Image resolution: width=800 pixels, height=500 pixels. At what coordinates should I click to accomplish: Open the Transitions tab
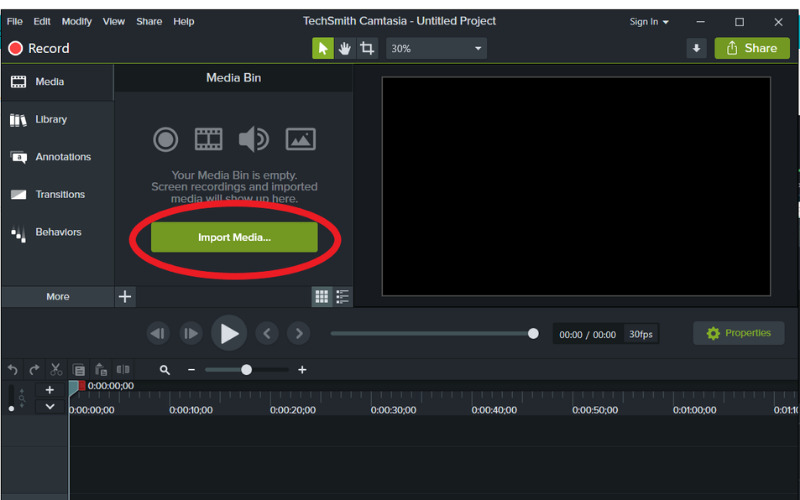57,194
